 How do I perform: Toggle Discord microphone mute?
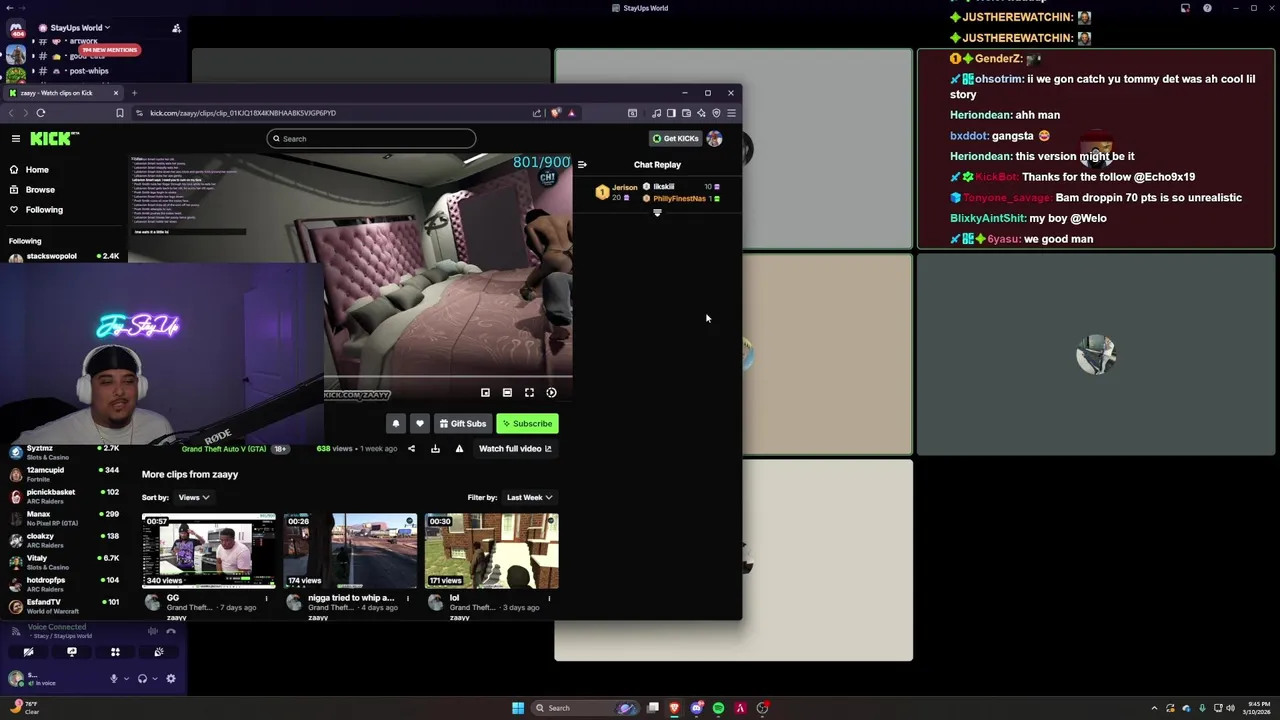[113, 679]
